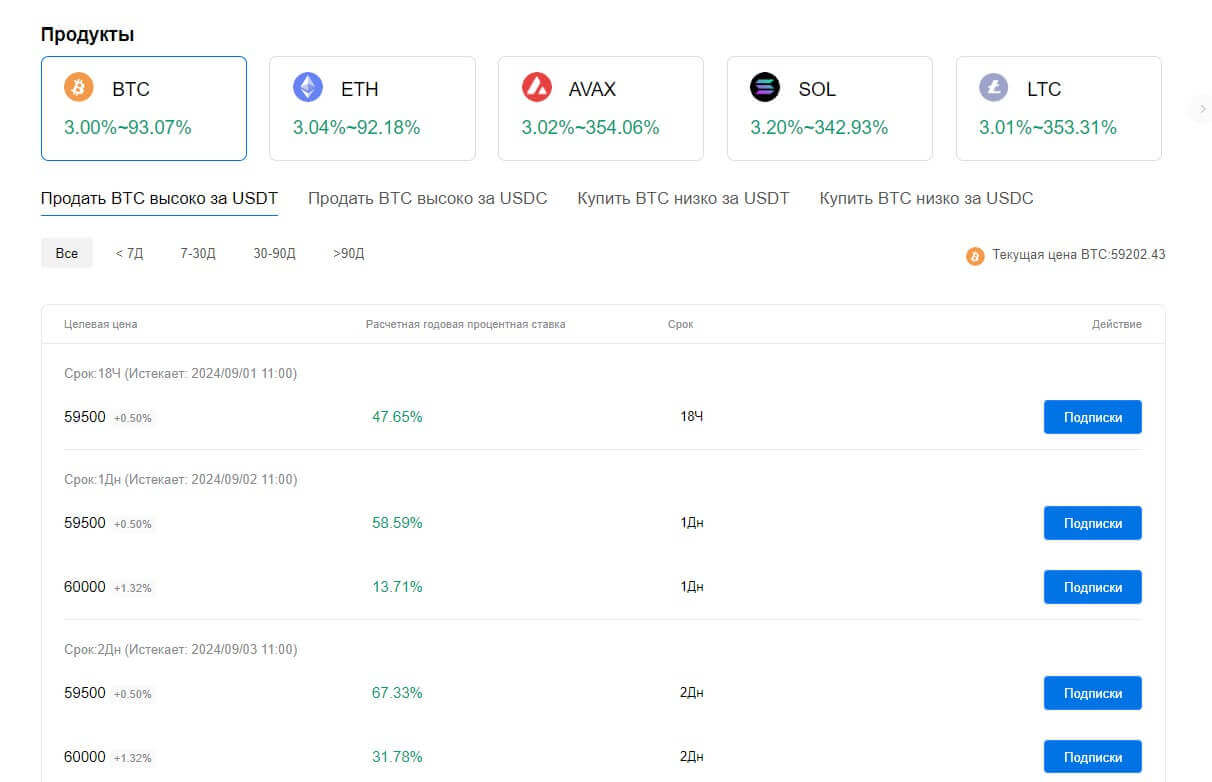The image size is (1212, 782).
Task: Select the ETH product card rate text
Action: pos(356,127)
